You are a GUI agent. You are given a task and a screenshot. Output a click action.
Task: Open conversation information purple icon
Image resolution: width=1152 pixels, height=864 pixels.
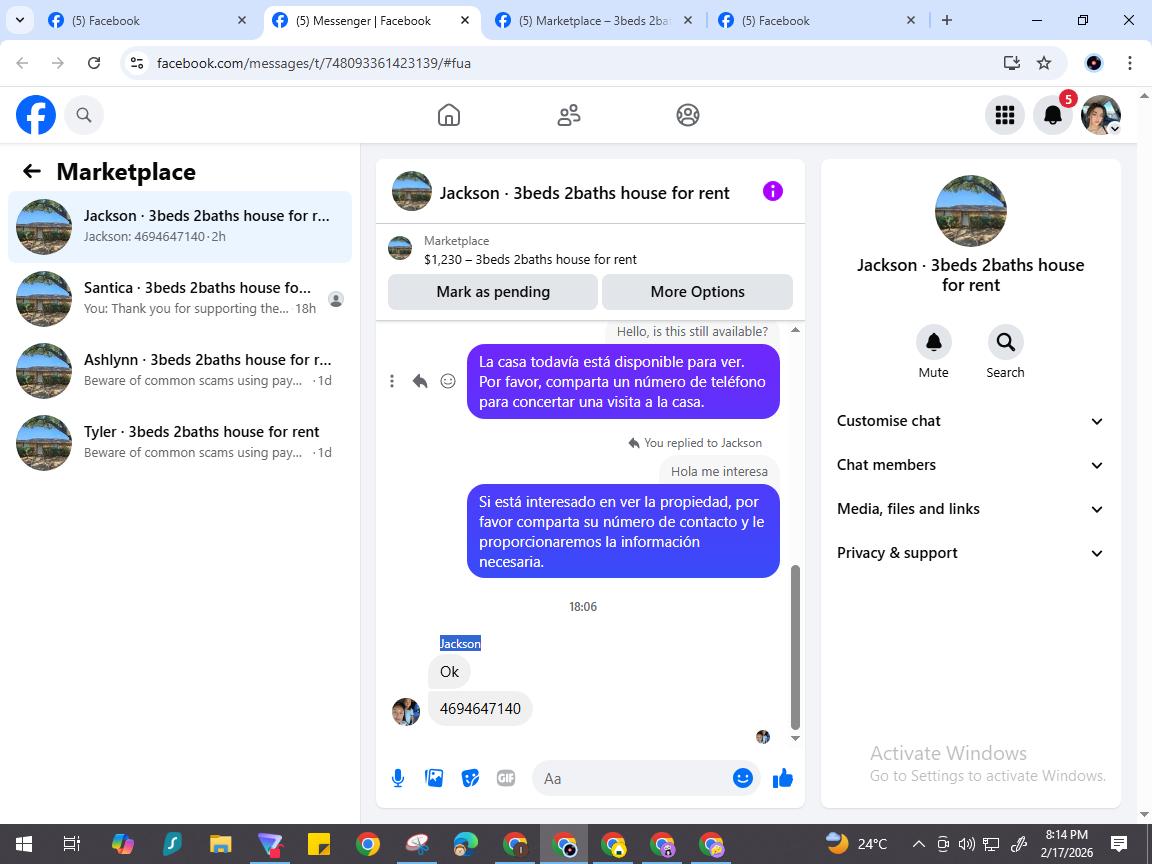click(773, 192)
